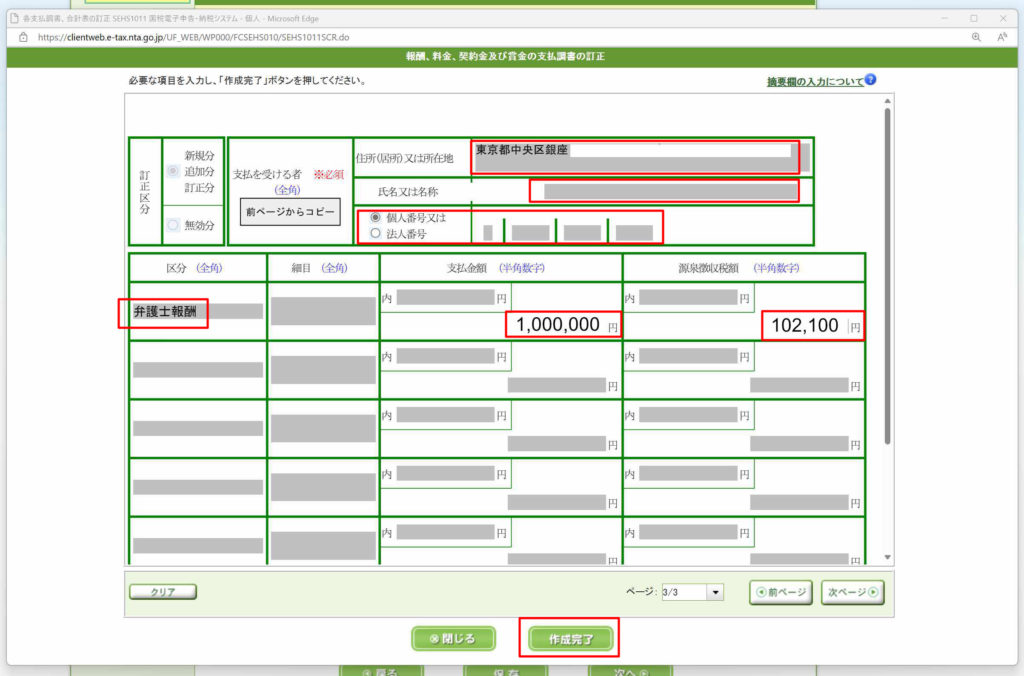The image size is (1024, 676).
Task: Choose the 無効分 radio option
Action: [x=173, y=225]
